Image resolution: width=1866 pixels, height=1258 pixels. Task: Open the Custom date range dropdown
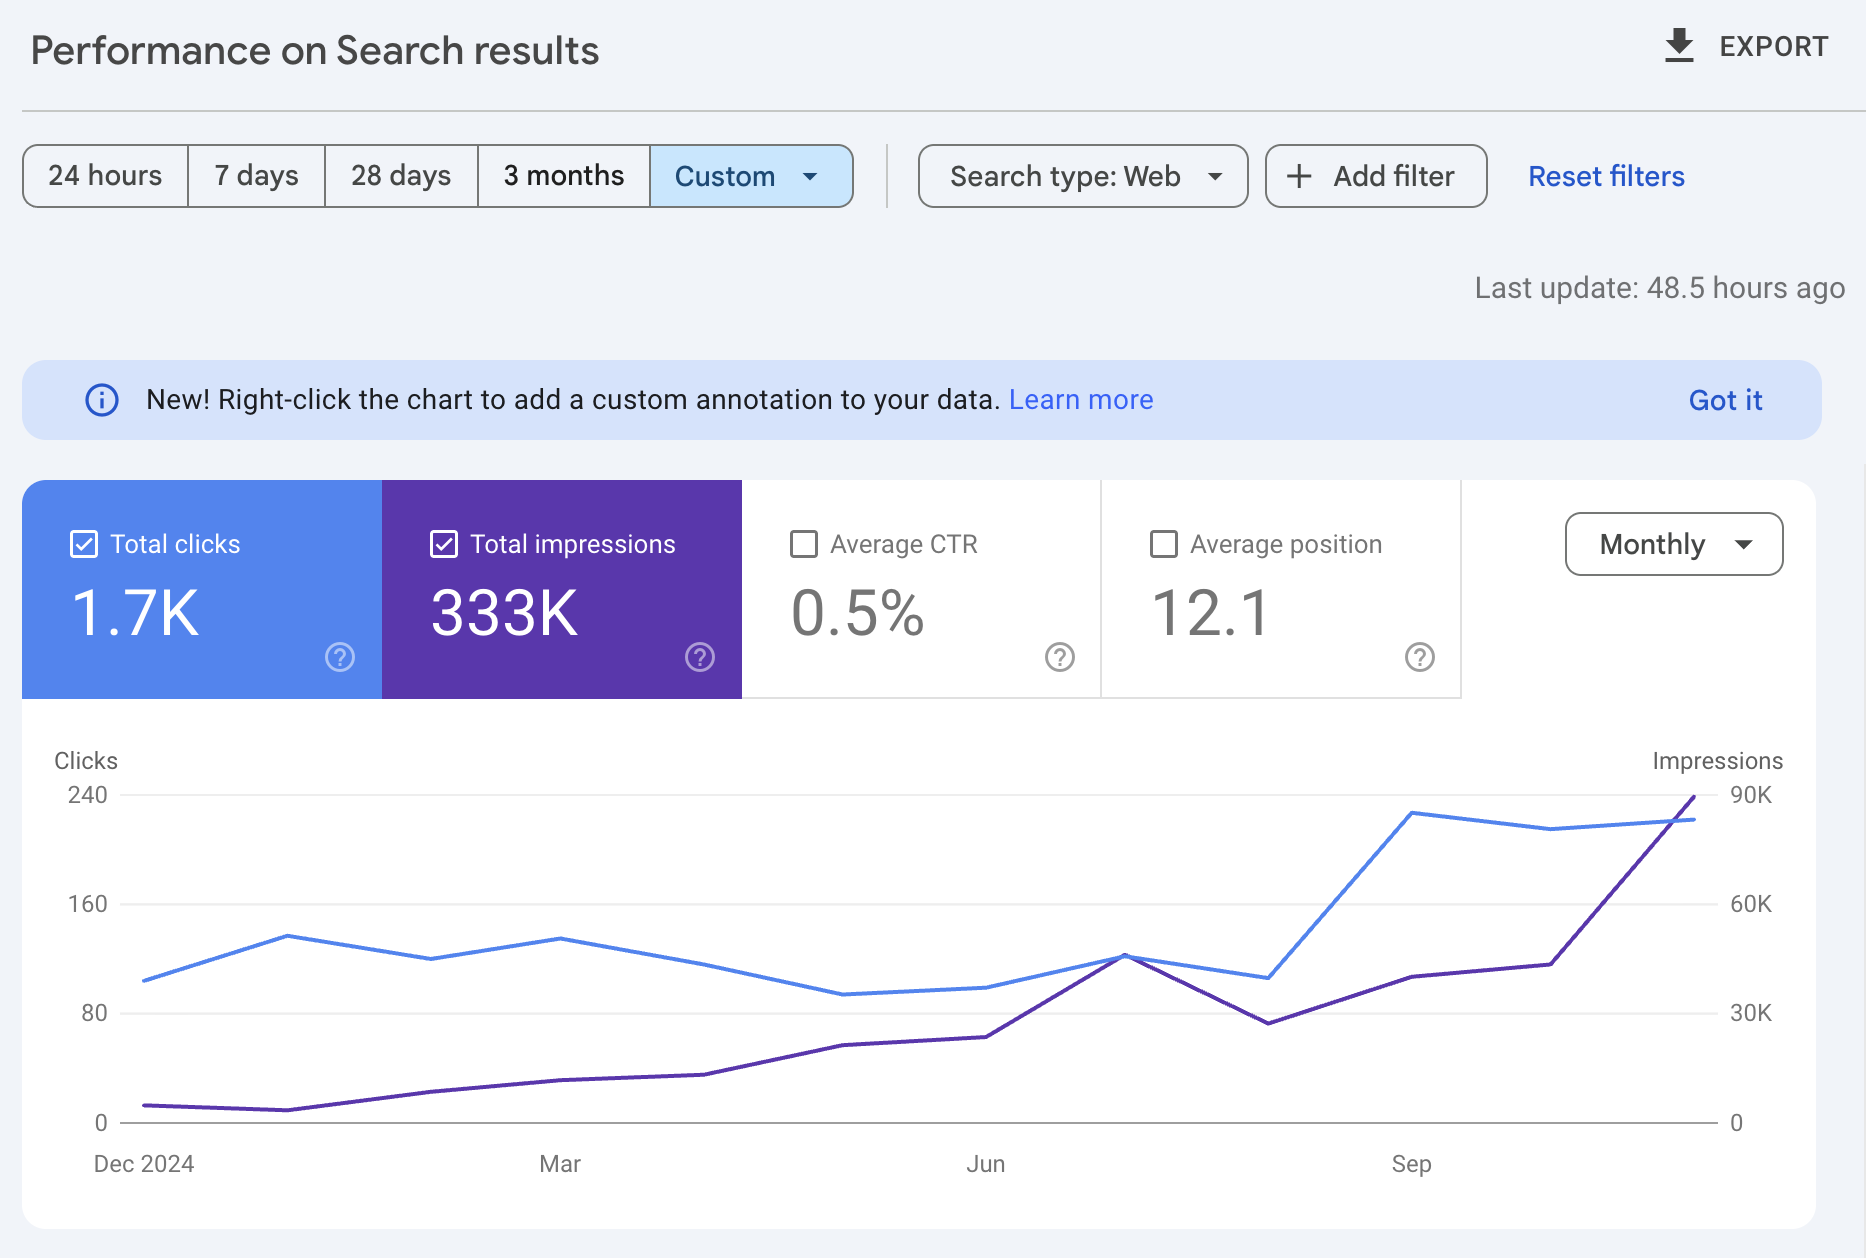(x=750, y=177)
